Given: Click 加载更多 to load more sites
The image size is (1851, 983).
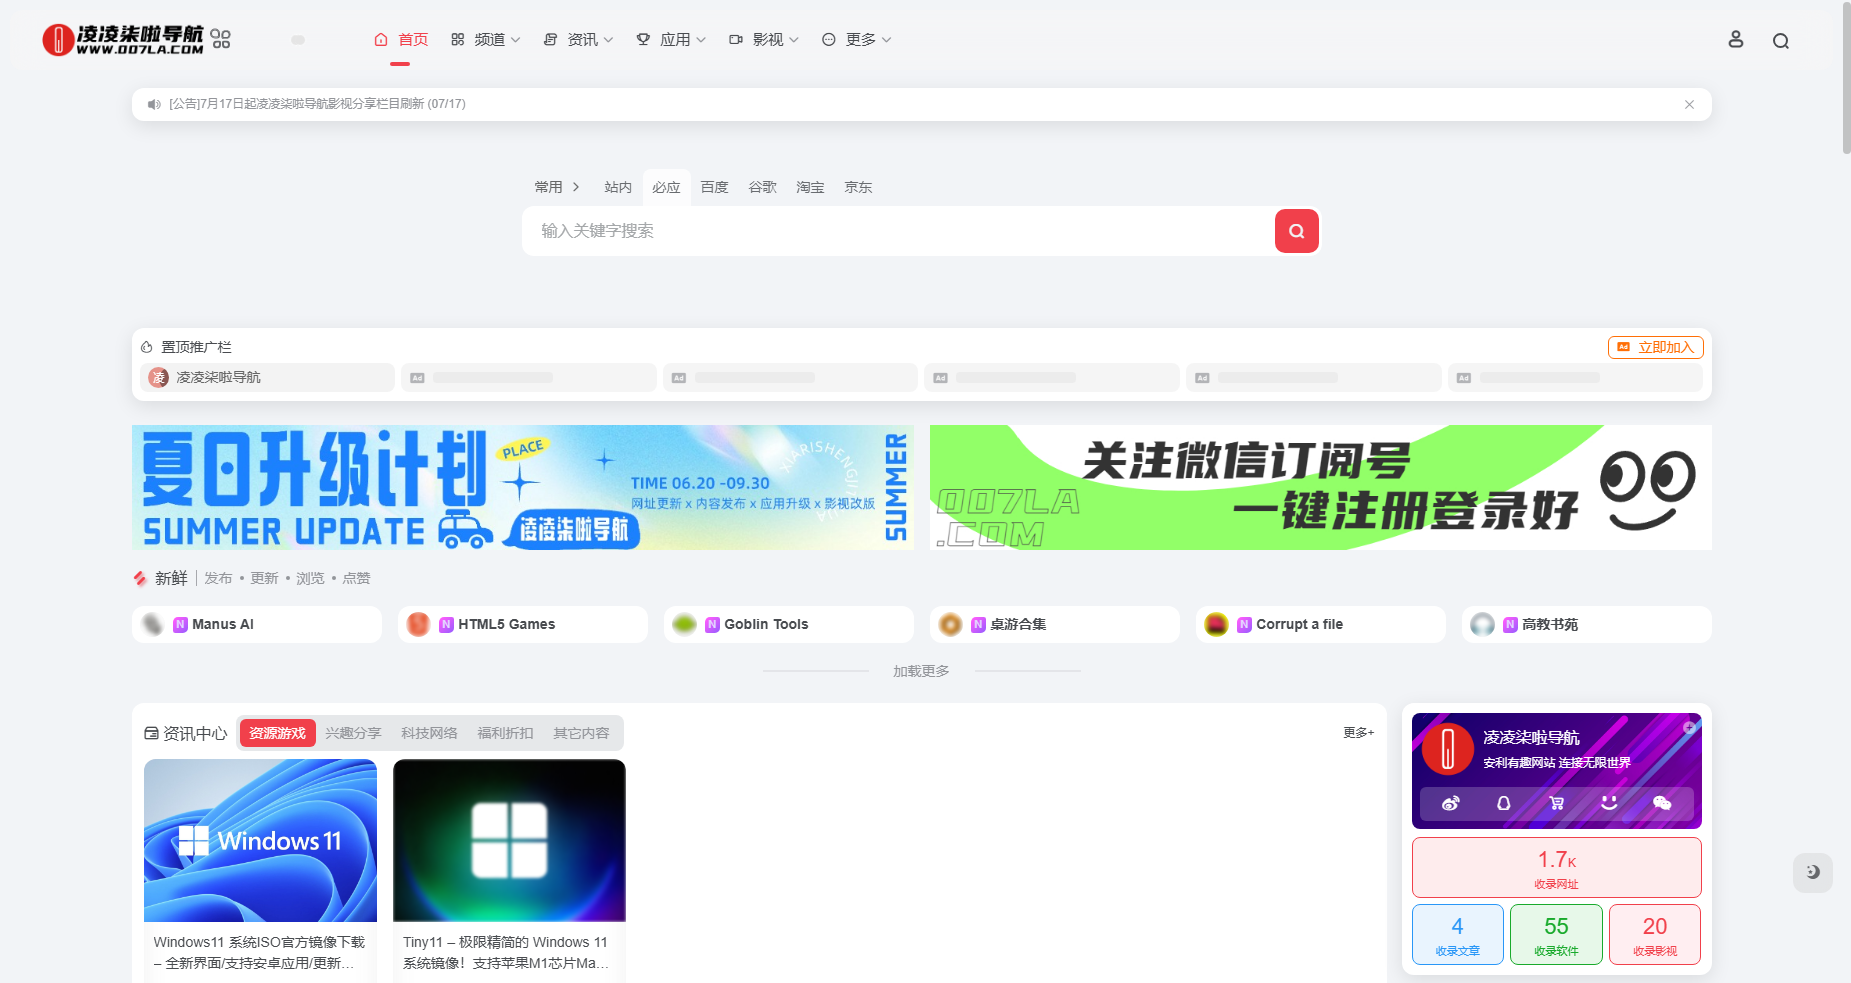Looking at the screenshot, I should [921, 671].
